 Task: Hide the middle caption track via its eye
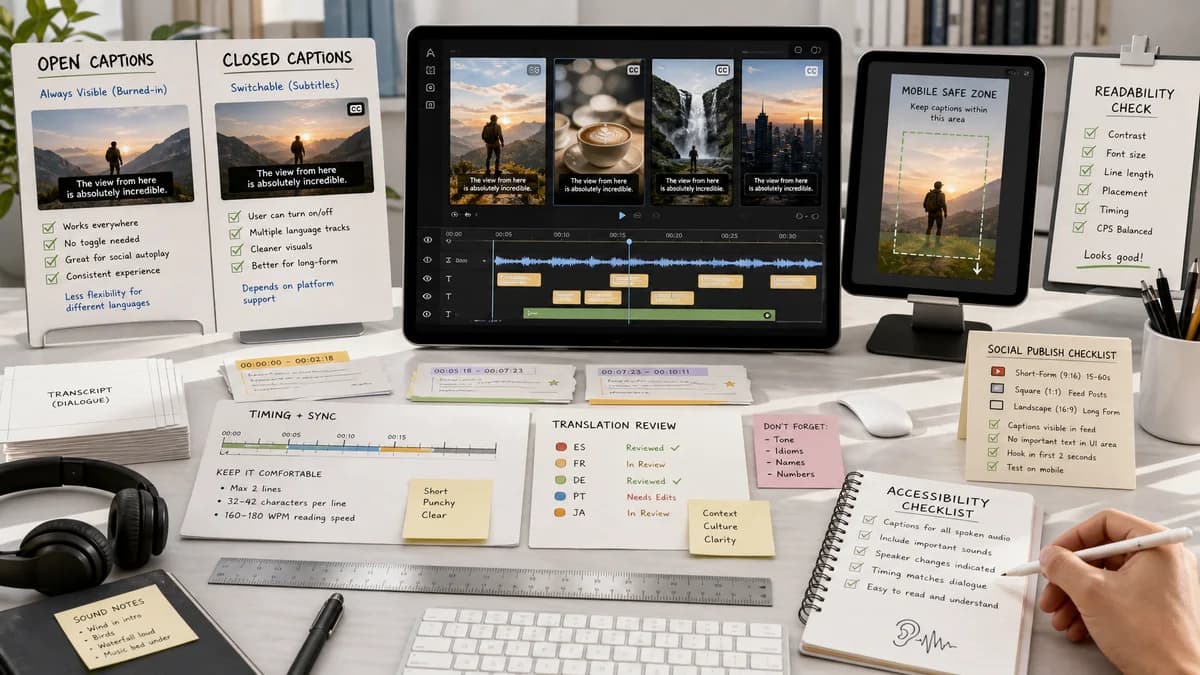(427, 296)
